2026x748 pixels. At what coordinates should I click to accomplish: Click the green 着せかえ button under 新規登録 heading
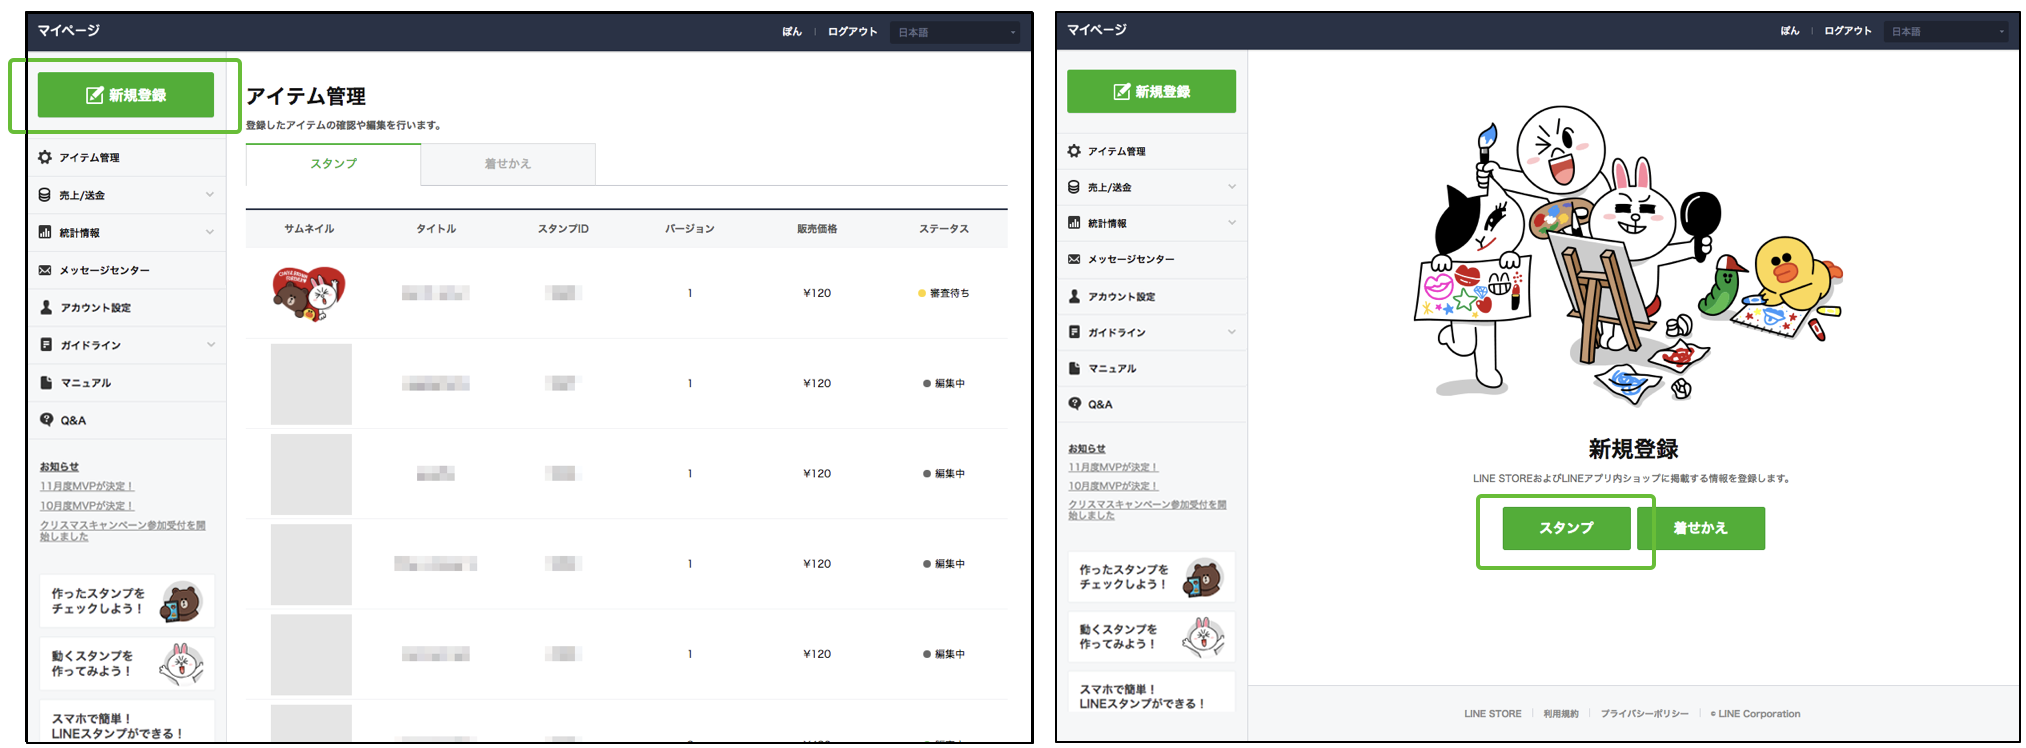[x=1701, y=528]
